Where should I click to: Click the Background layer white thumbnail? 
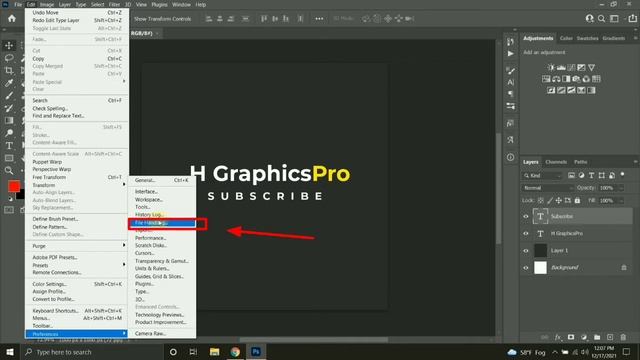tap(540, 268)
